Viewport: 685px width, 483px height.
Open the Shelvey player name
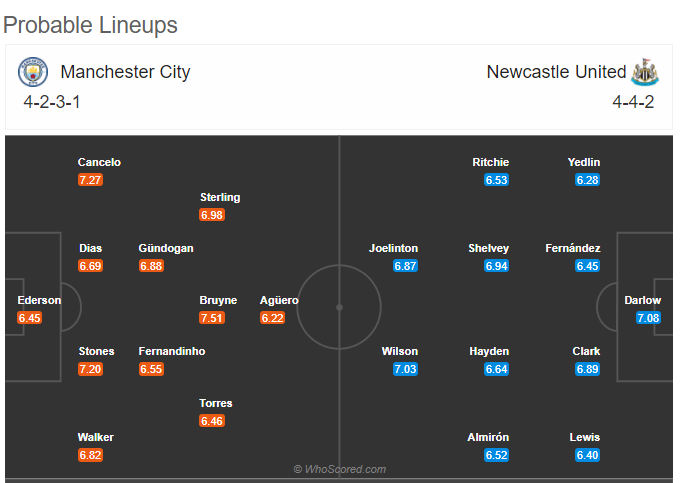coord(488,248)
